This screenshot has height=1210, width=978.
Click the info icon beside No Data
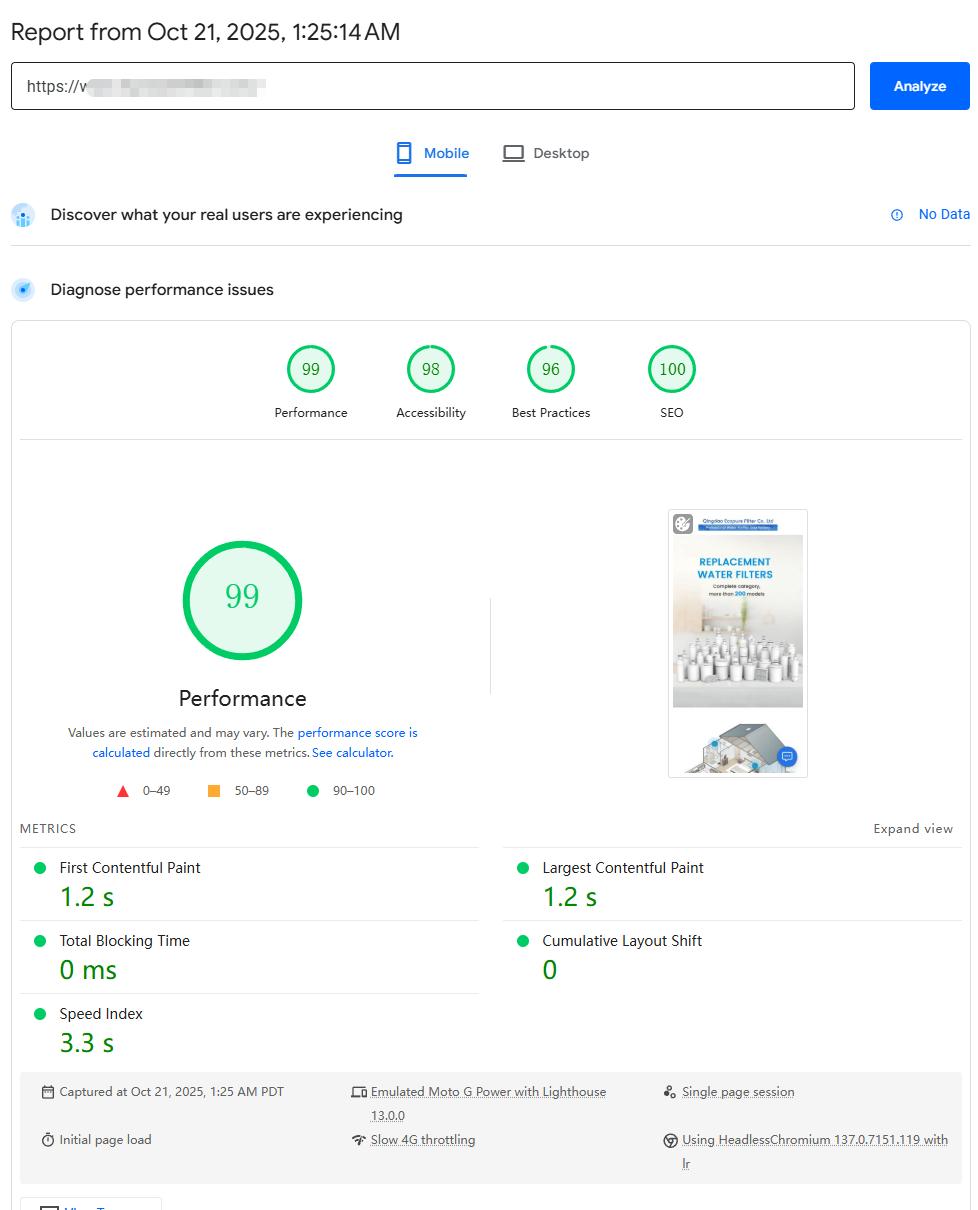point(897,215)
